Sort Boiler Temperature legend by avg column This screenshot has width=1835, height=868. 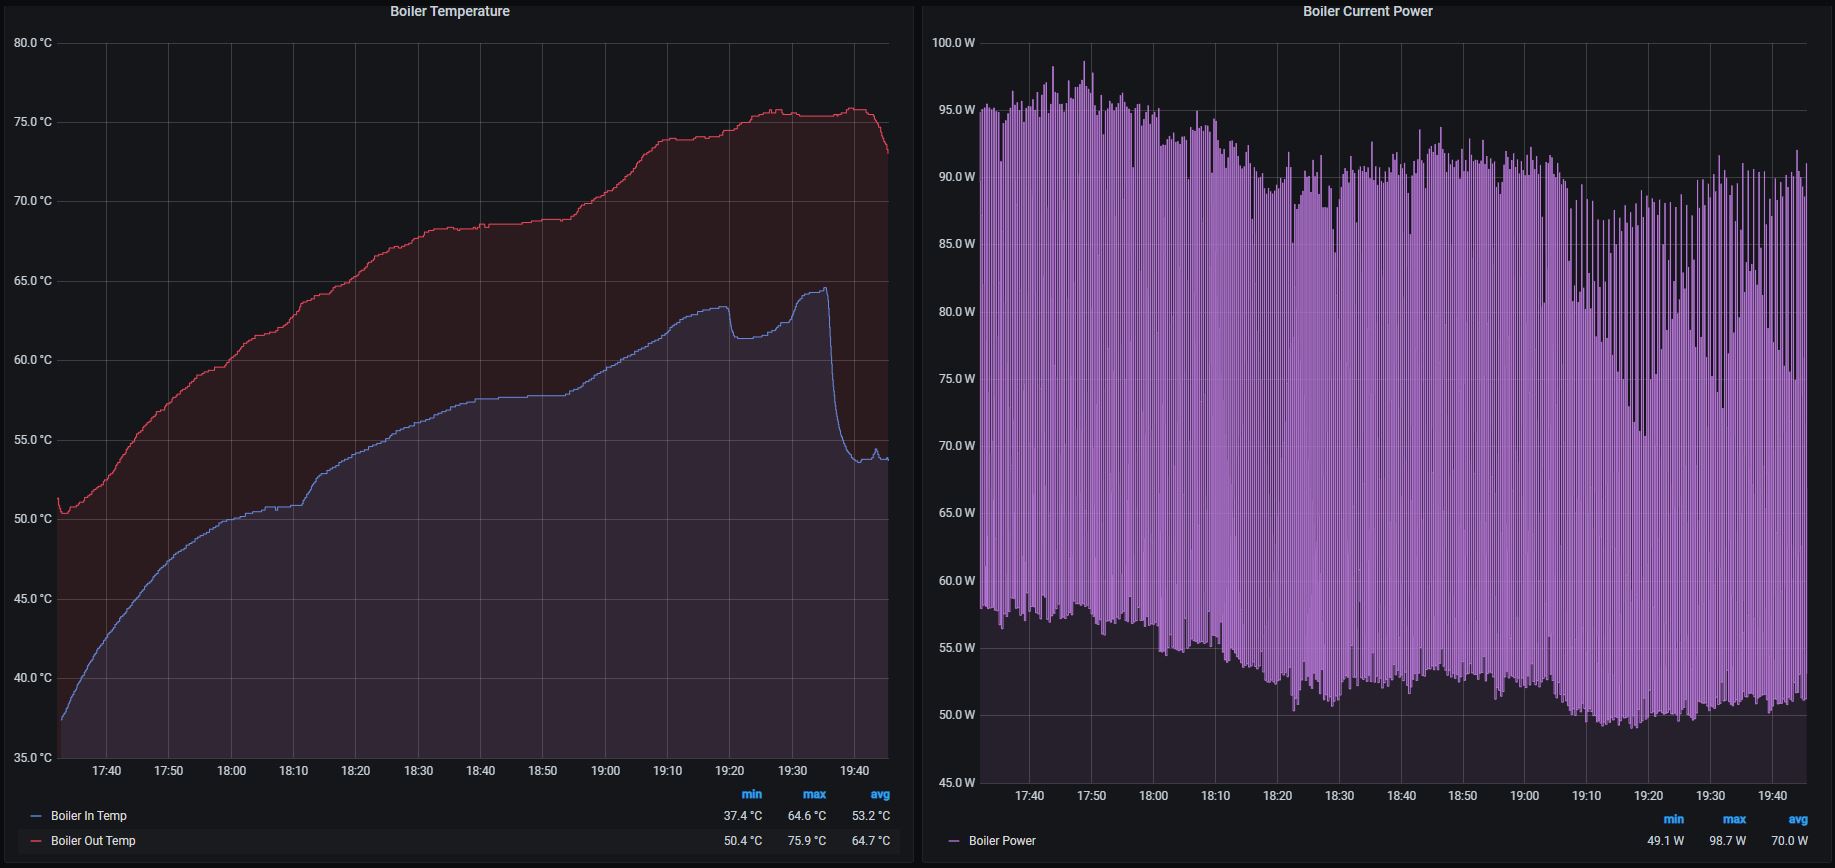(x=879, y=794)
